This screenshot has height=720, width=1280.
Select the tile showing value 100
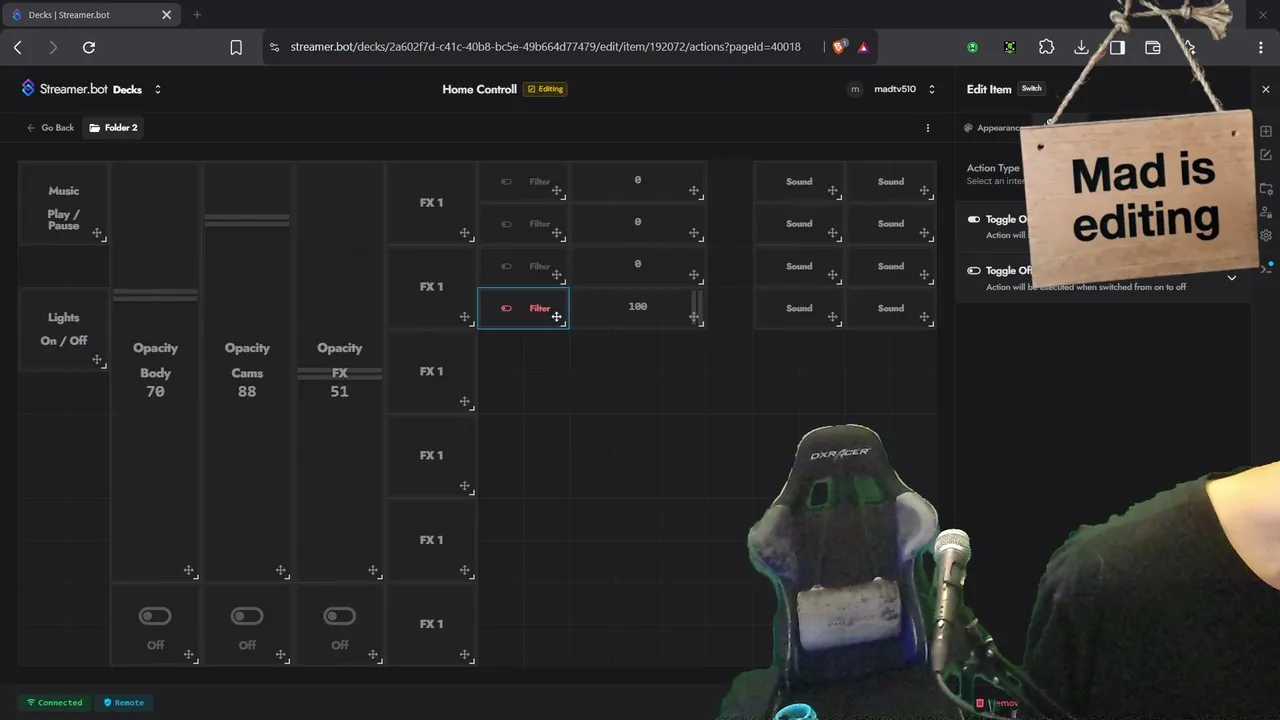pos(638,307)
